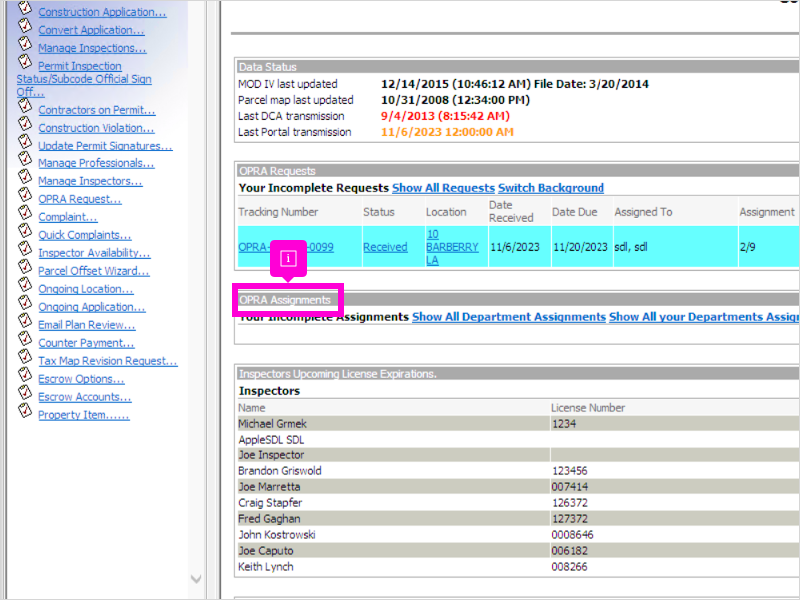Click Show All Requests link

point(443,188)
